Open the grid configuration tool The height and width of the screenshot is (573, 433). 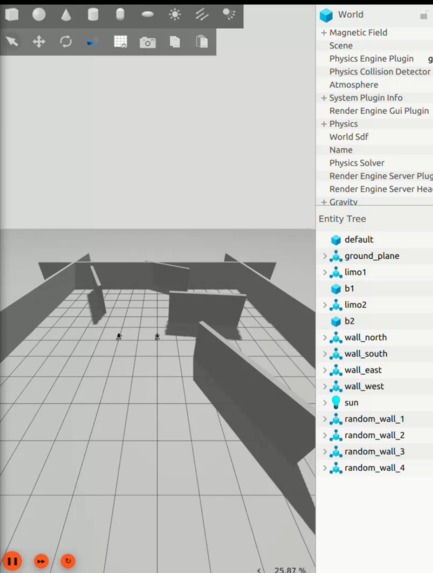pos(120,41)
